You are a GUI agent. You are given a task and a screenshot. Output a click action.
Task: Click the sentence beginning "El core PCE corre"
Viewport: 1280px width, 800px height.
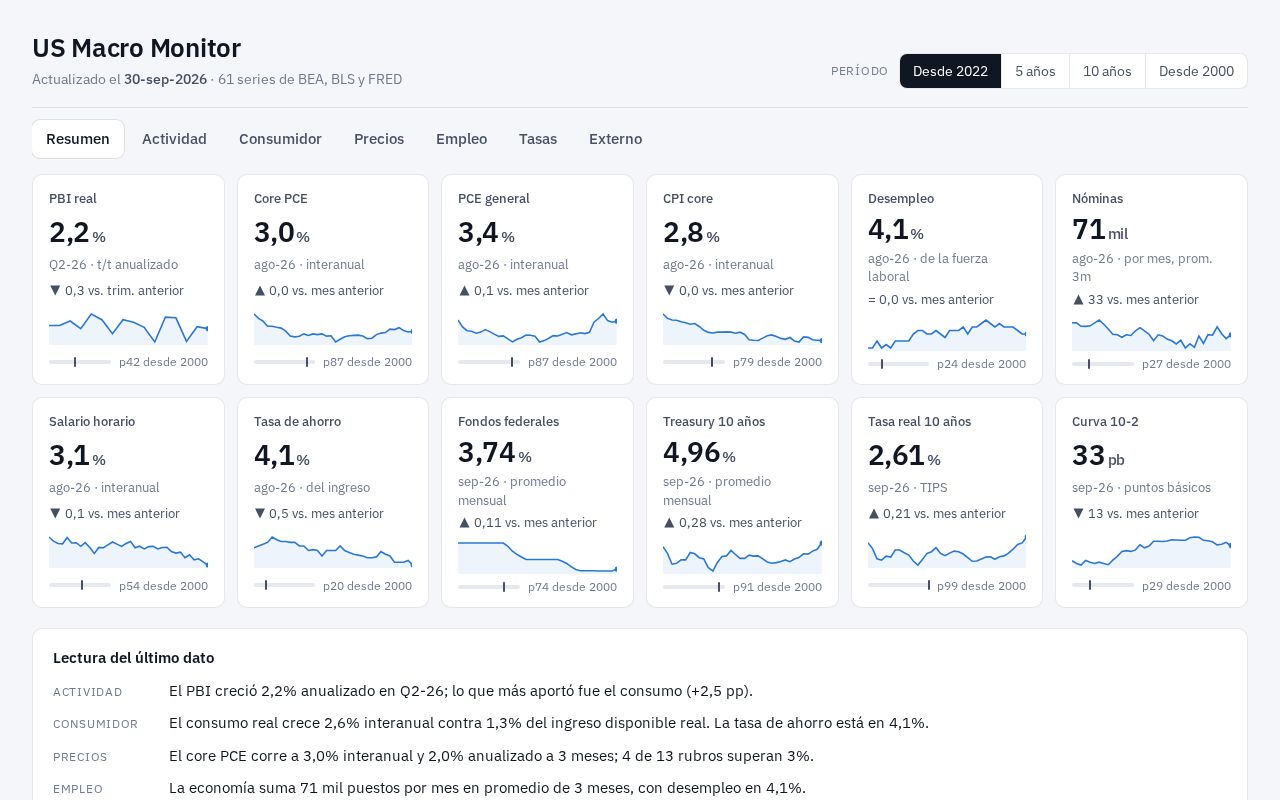pos(491,756)
